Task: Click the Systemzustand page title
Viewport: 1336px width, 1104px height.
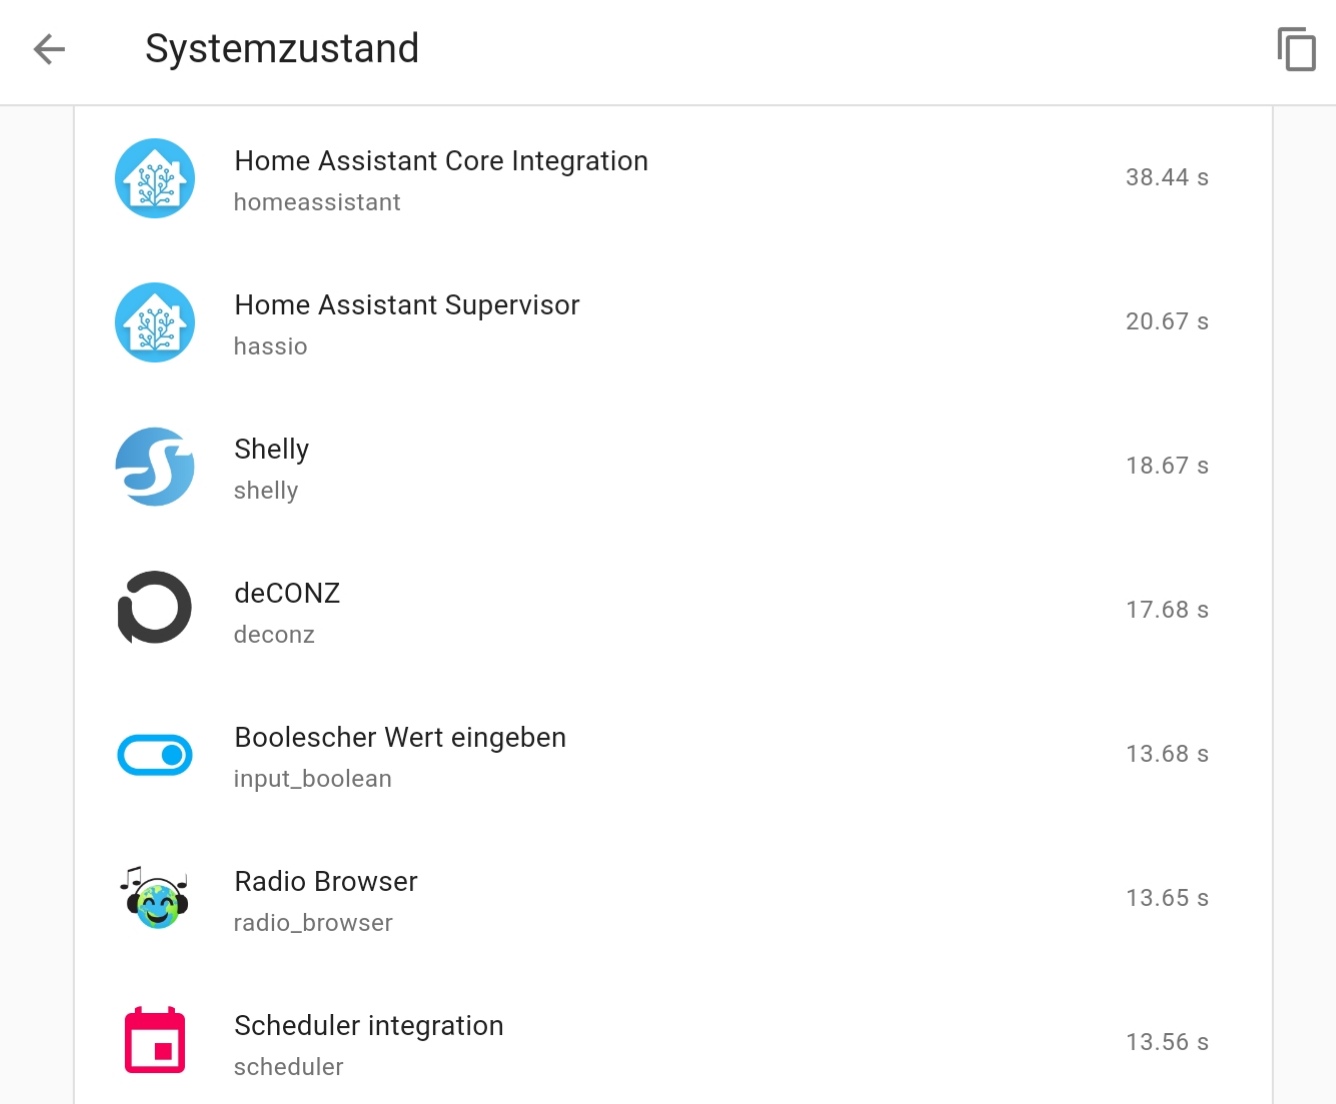Action: coord(282,49)
